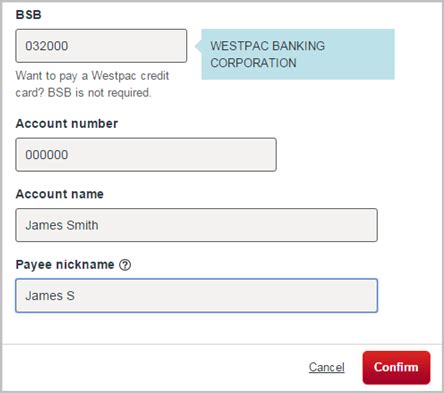This screenshot has width=444, height=393.
Task: Click the Account name label
Action: (x=60, y=194)
